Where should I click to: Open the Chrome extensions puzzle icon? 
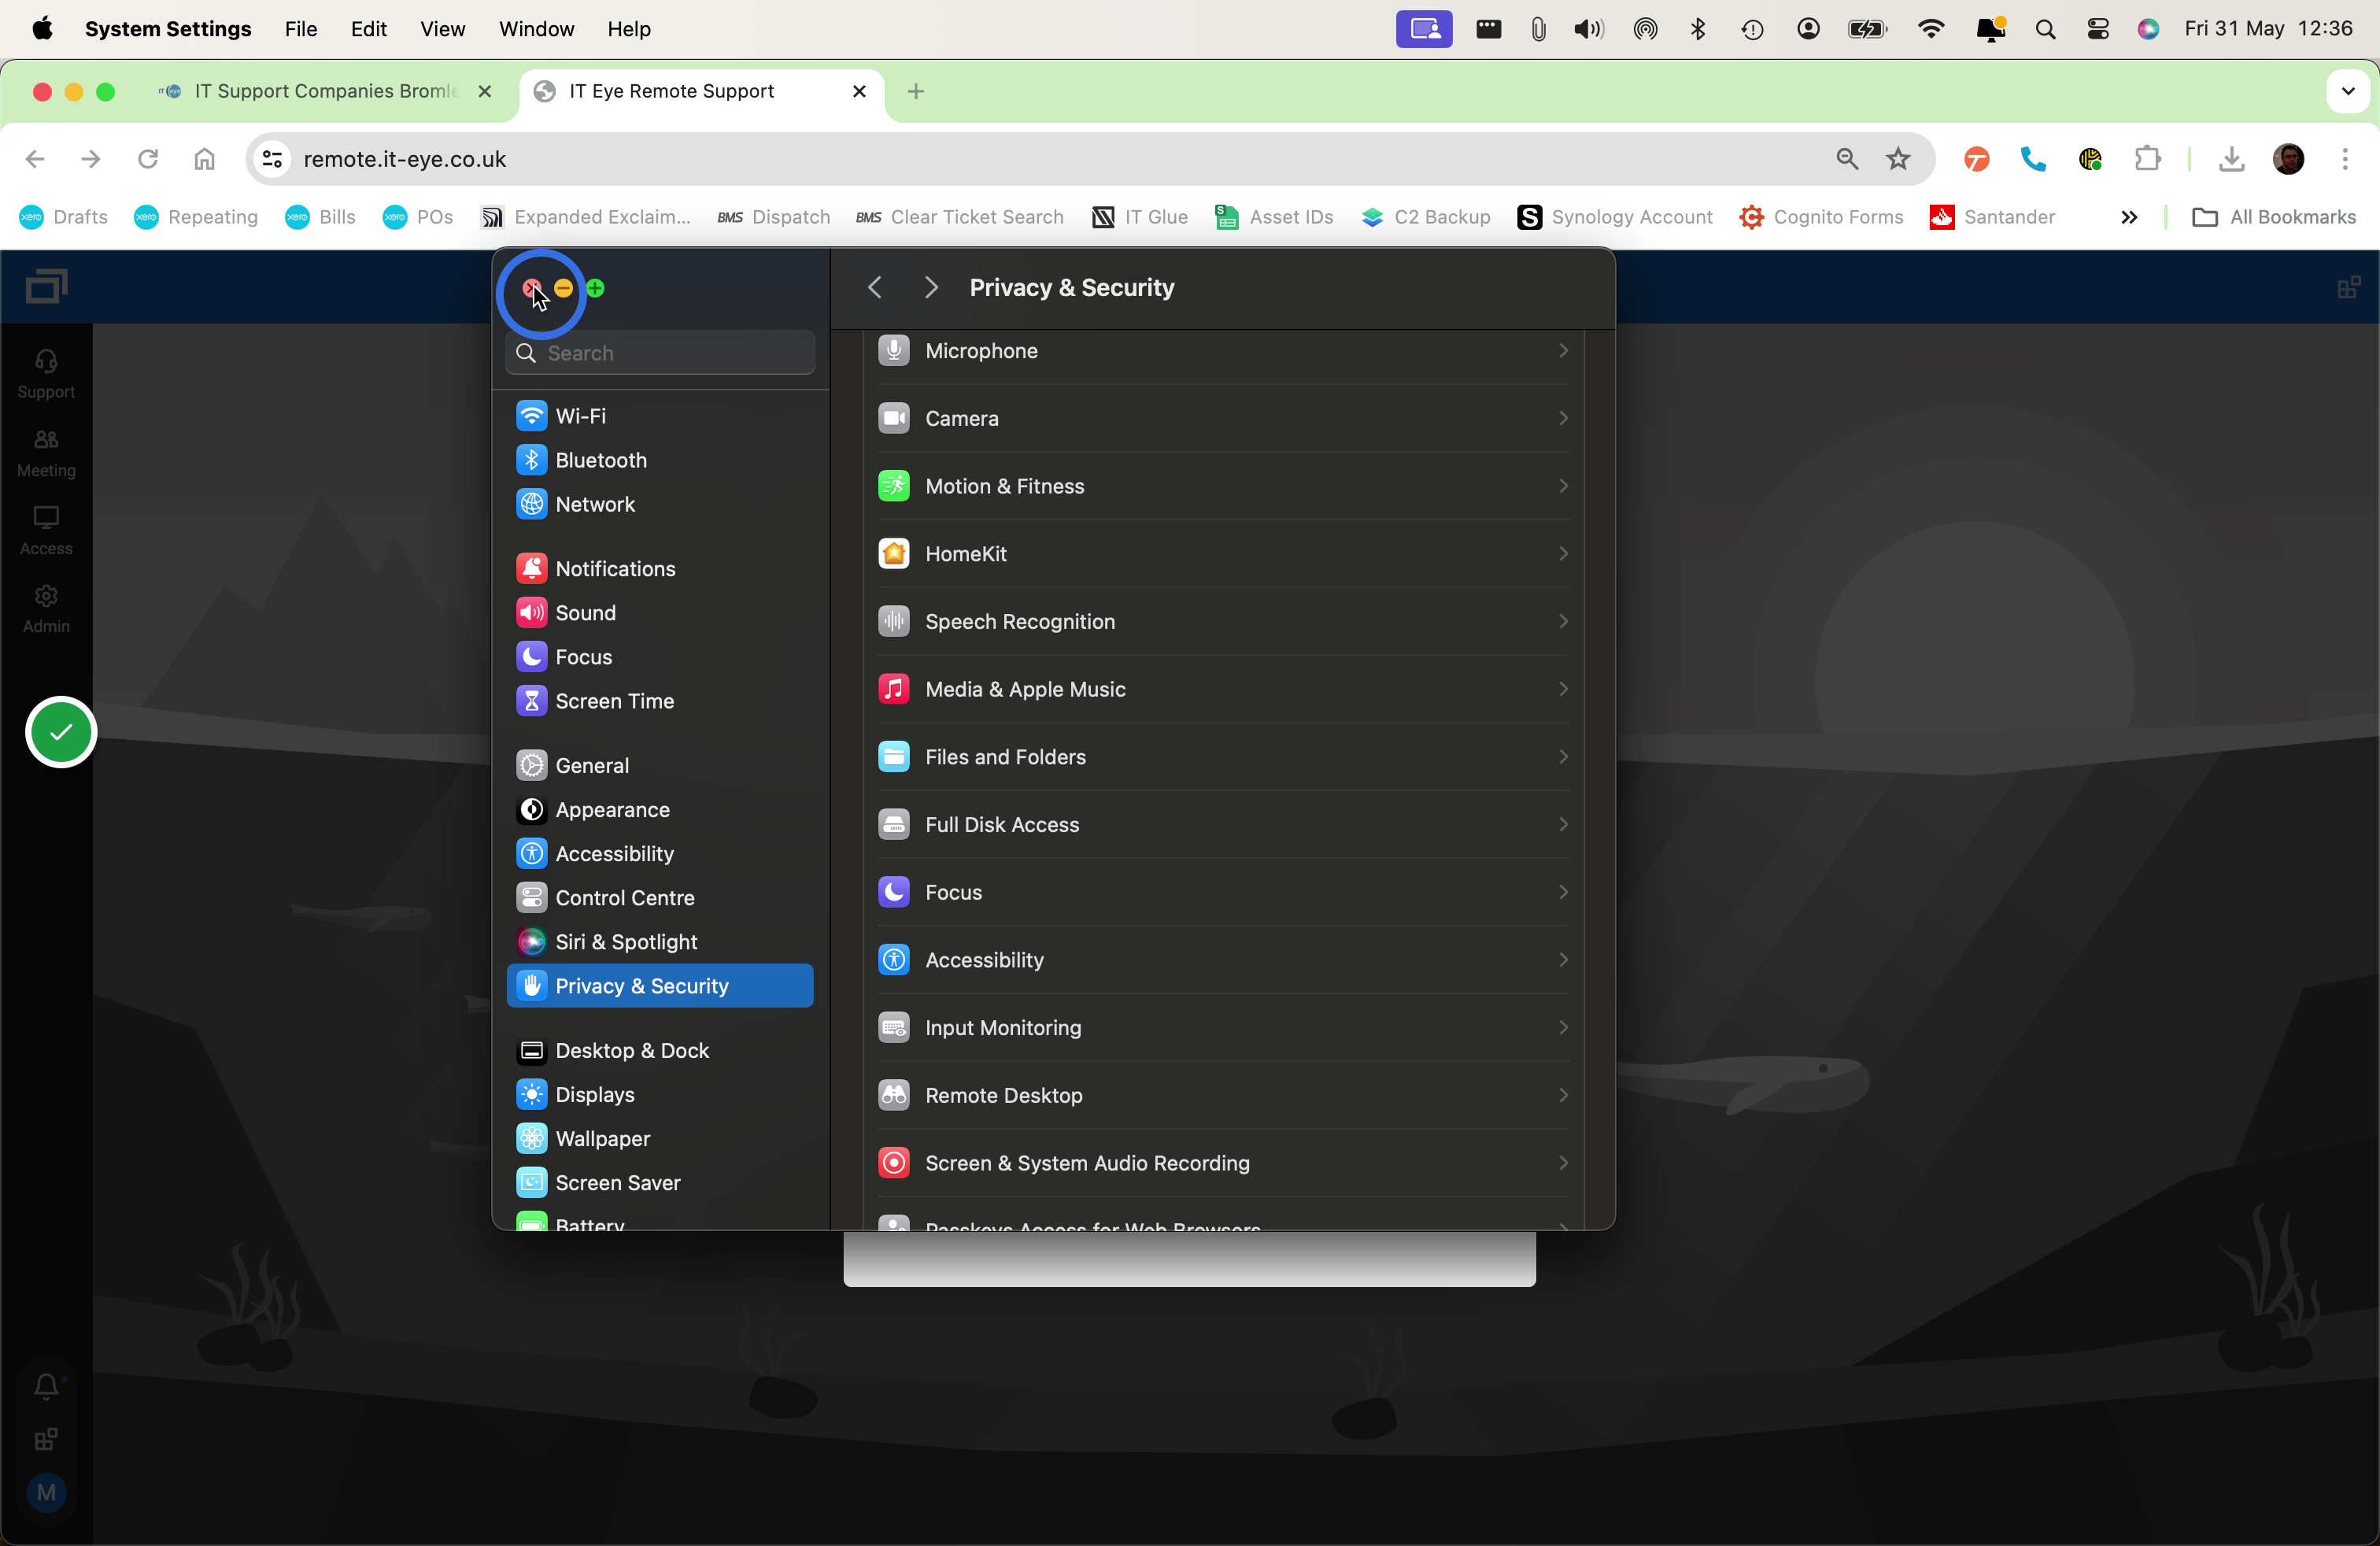coord(2147,158)
